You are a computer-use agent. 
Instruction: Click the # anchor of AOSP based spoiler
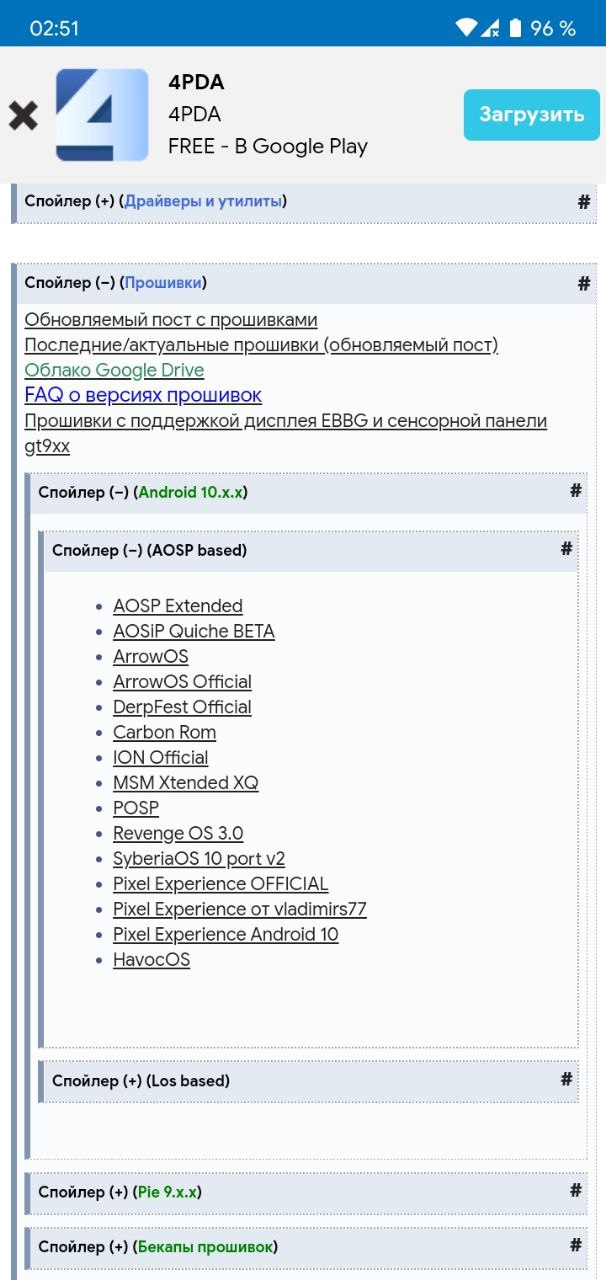566,549
